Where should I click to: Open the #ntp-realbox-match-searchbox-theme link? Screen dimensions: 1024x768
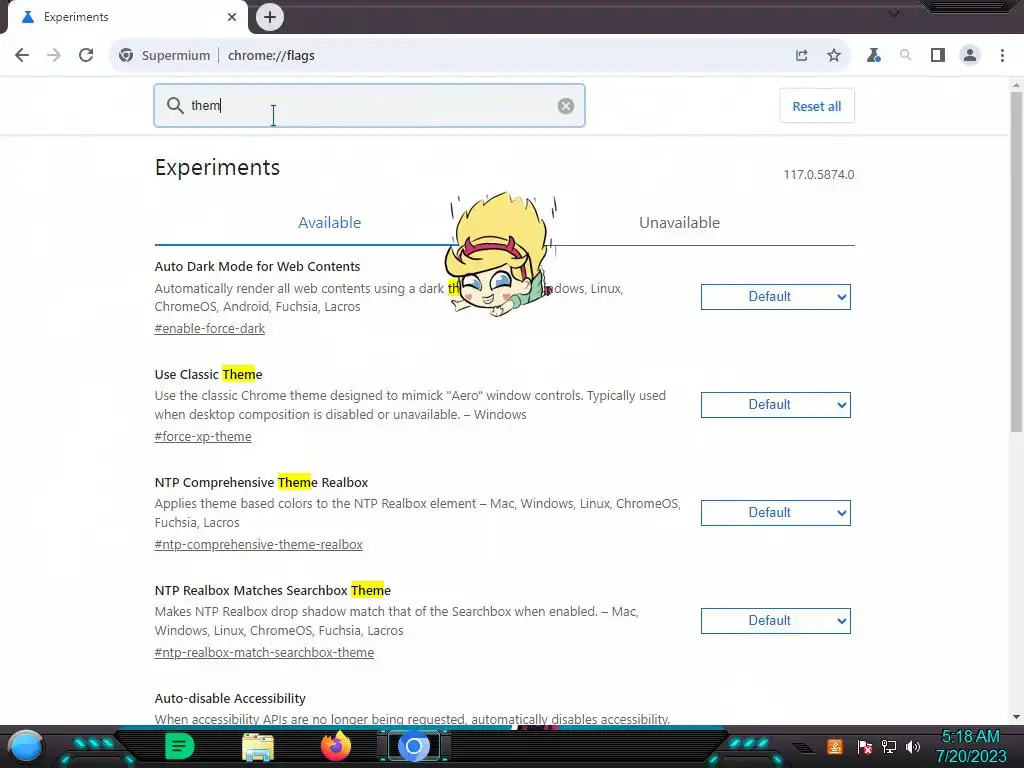click(x=264, y=652)
